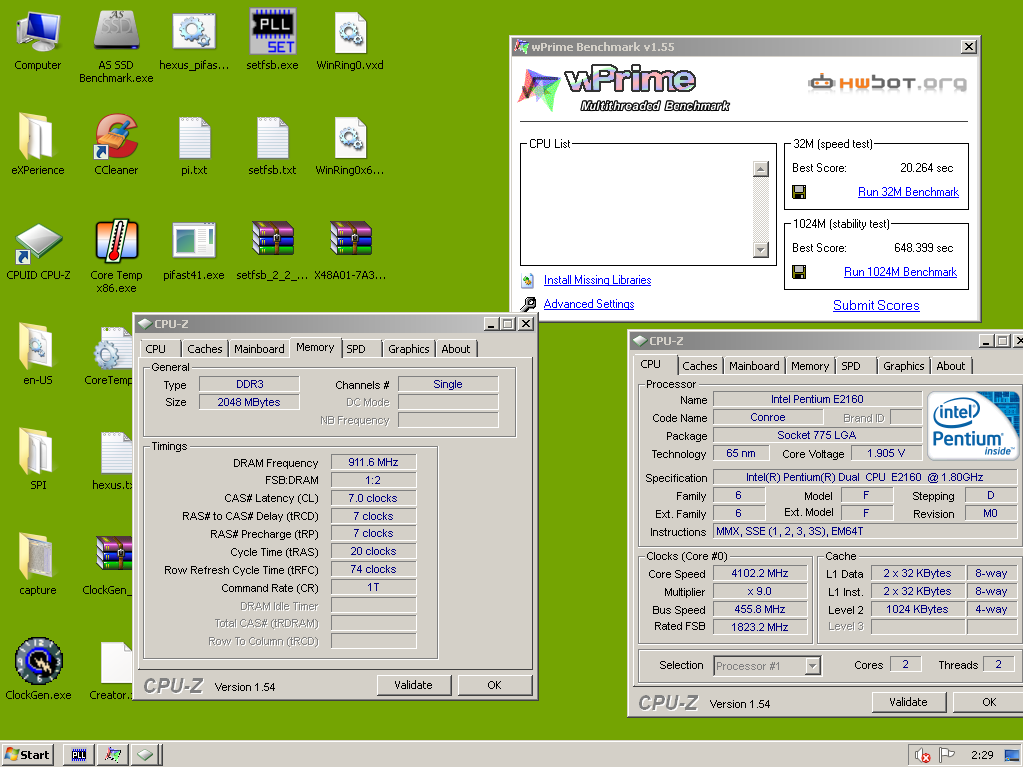Open the Start menu
Viewport: 1023px width, 767px height.
[x=27, y=755]
